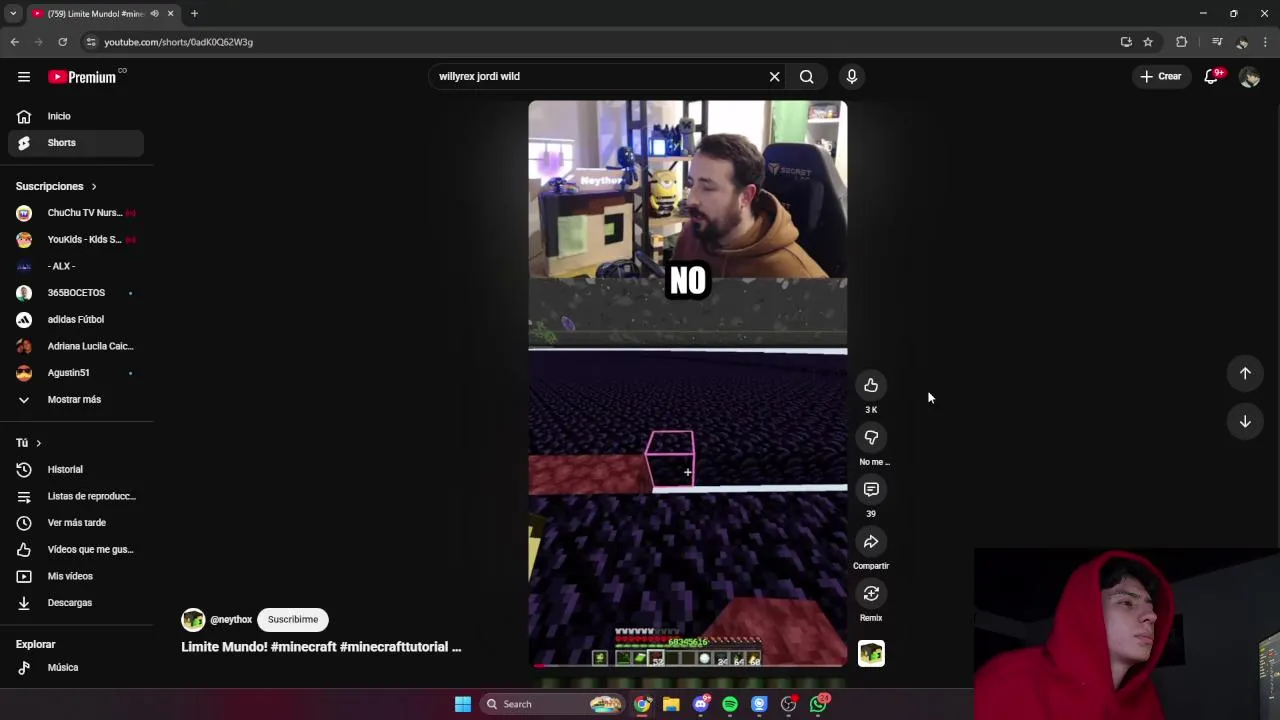
Task: Like this Short with thumbs up
Action: 871,386
